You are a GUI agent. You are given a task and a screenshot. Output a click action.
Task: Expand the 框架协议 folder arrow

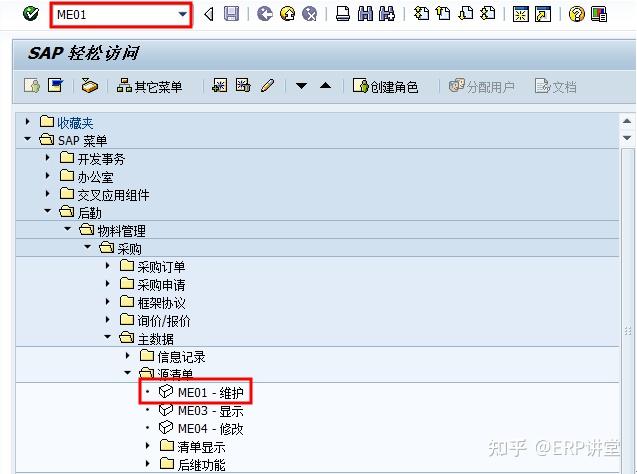tap(108, 301)
